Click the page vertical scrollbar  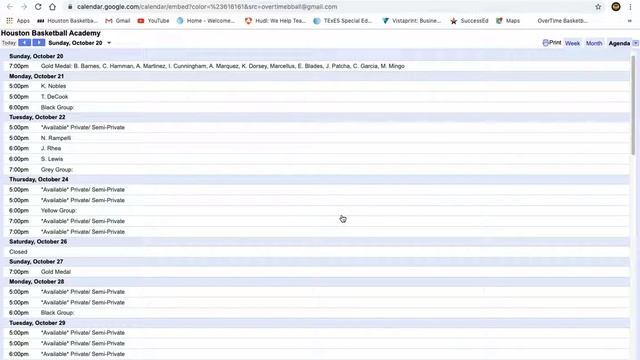[x=633, y=105]
